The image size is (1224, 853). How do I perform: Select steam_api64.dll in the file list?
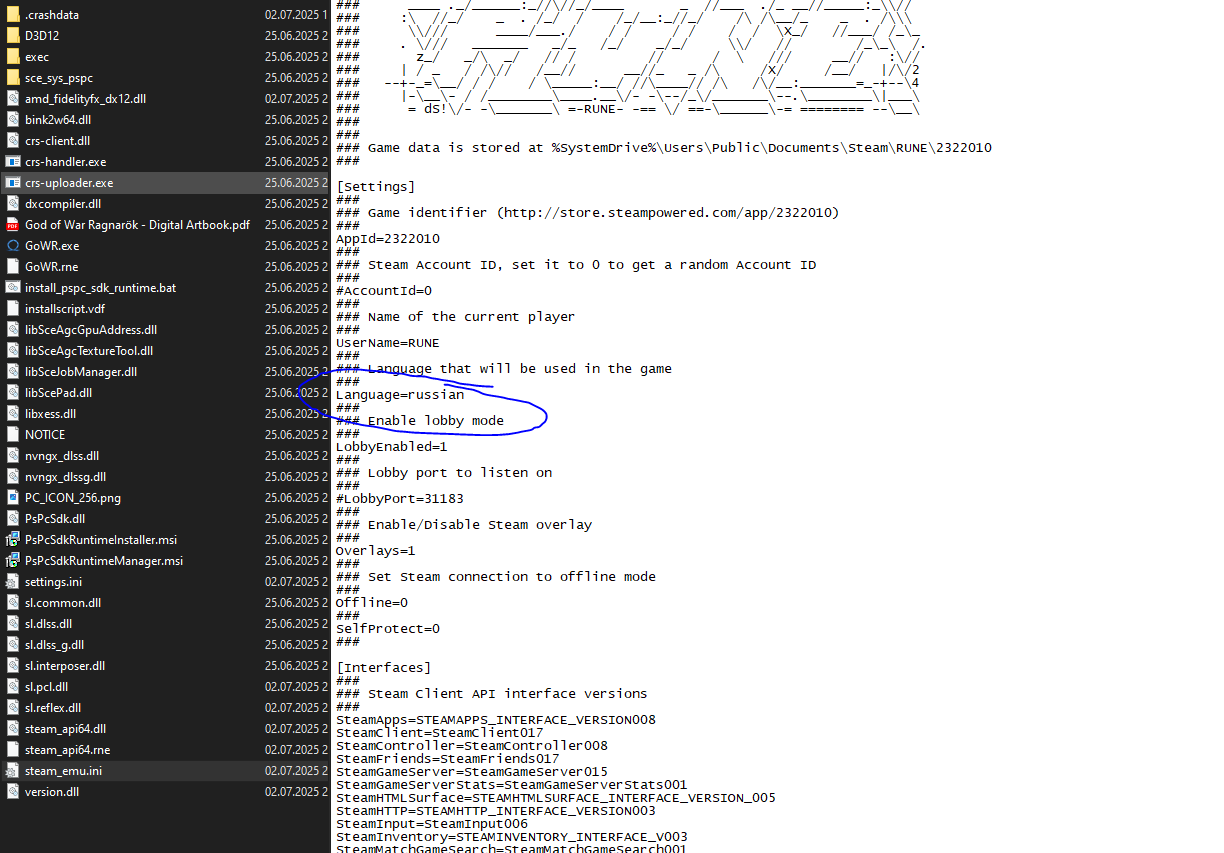65,729
